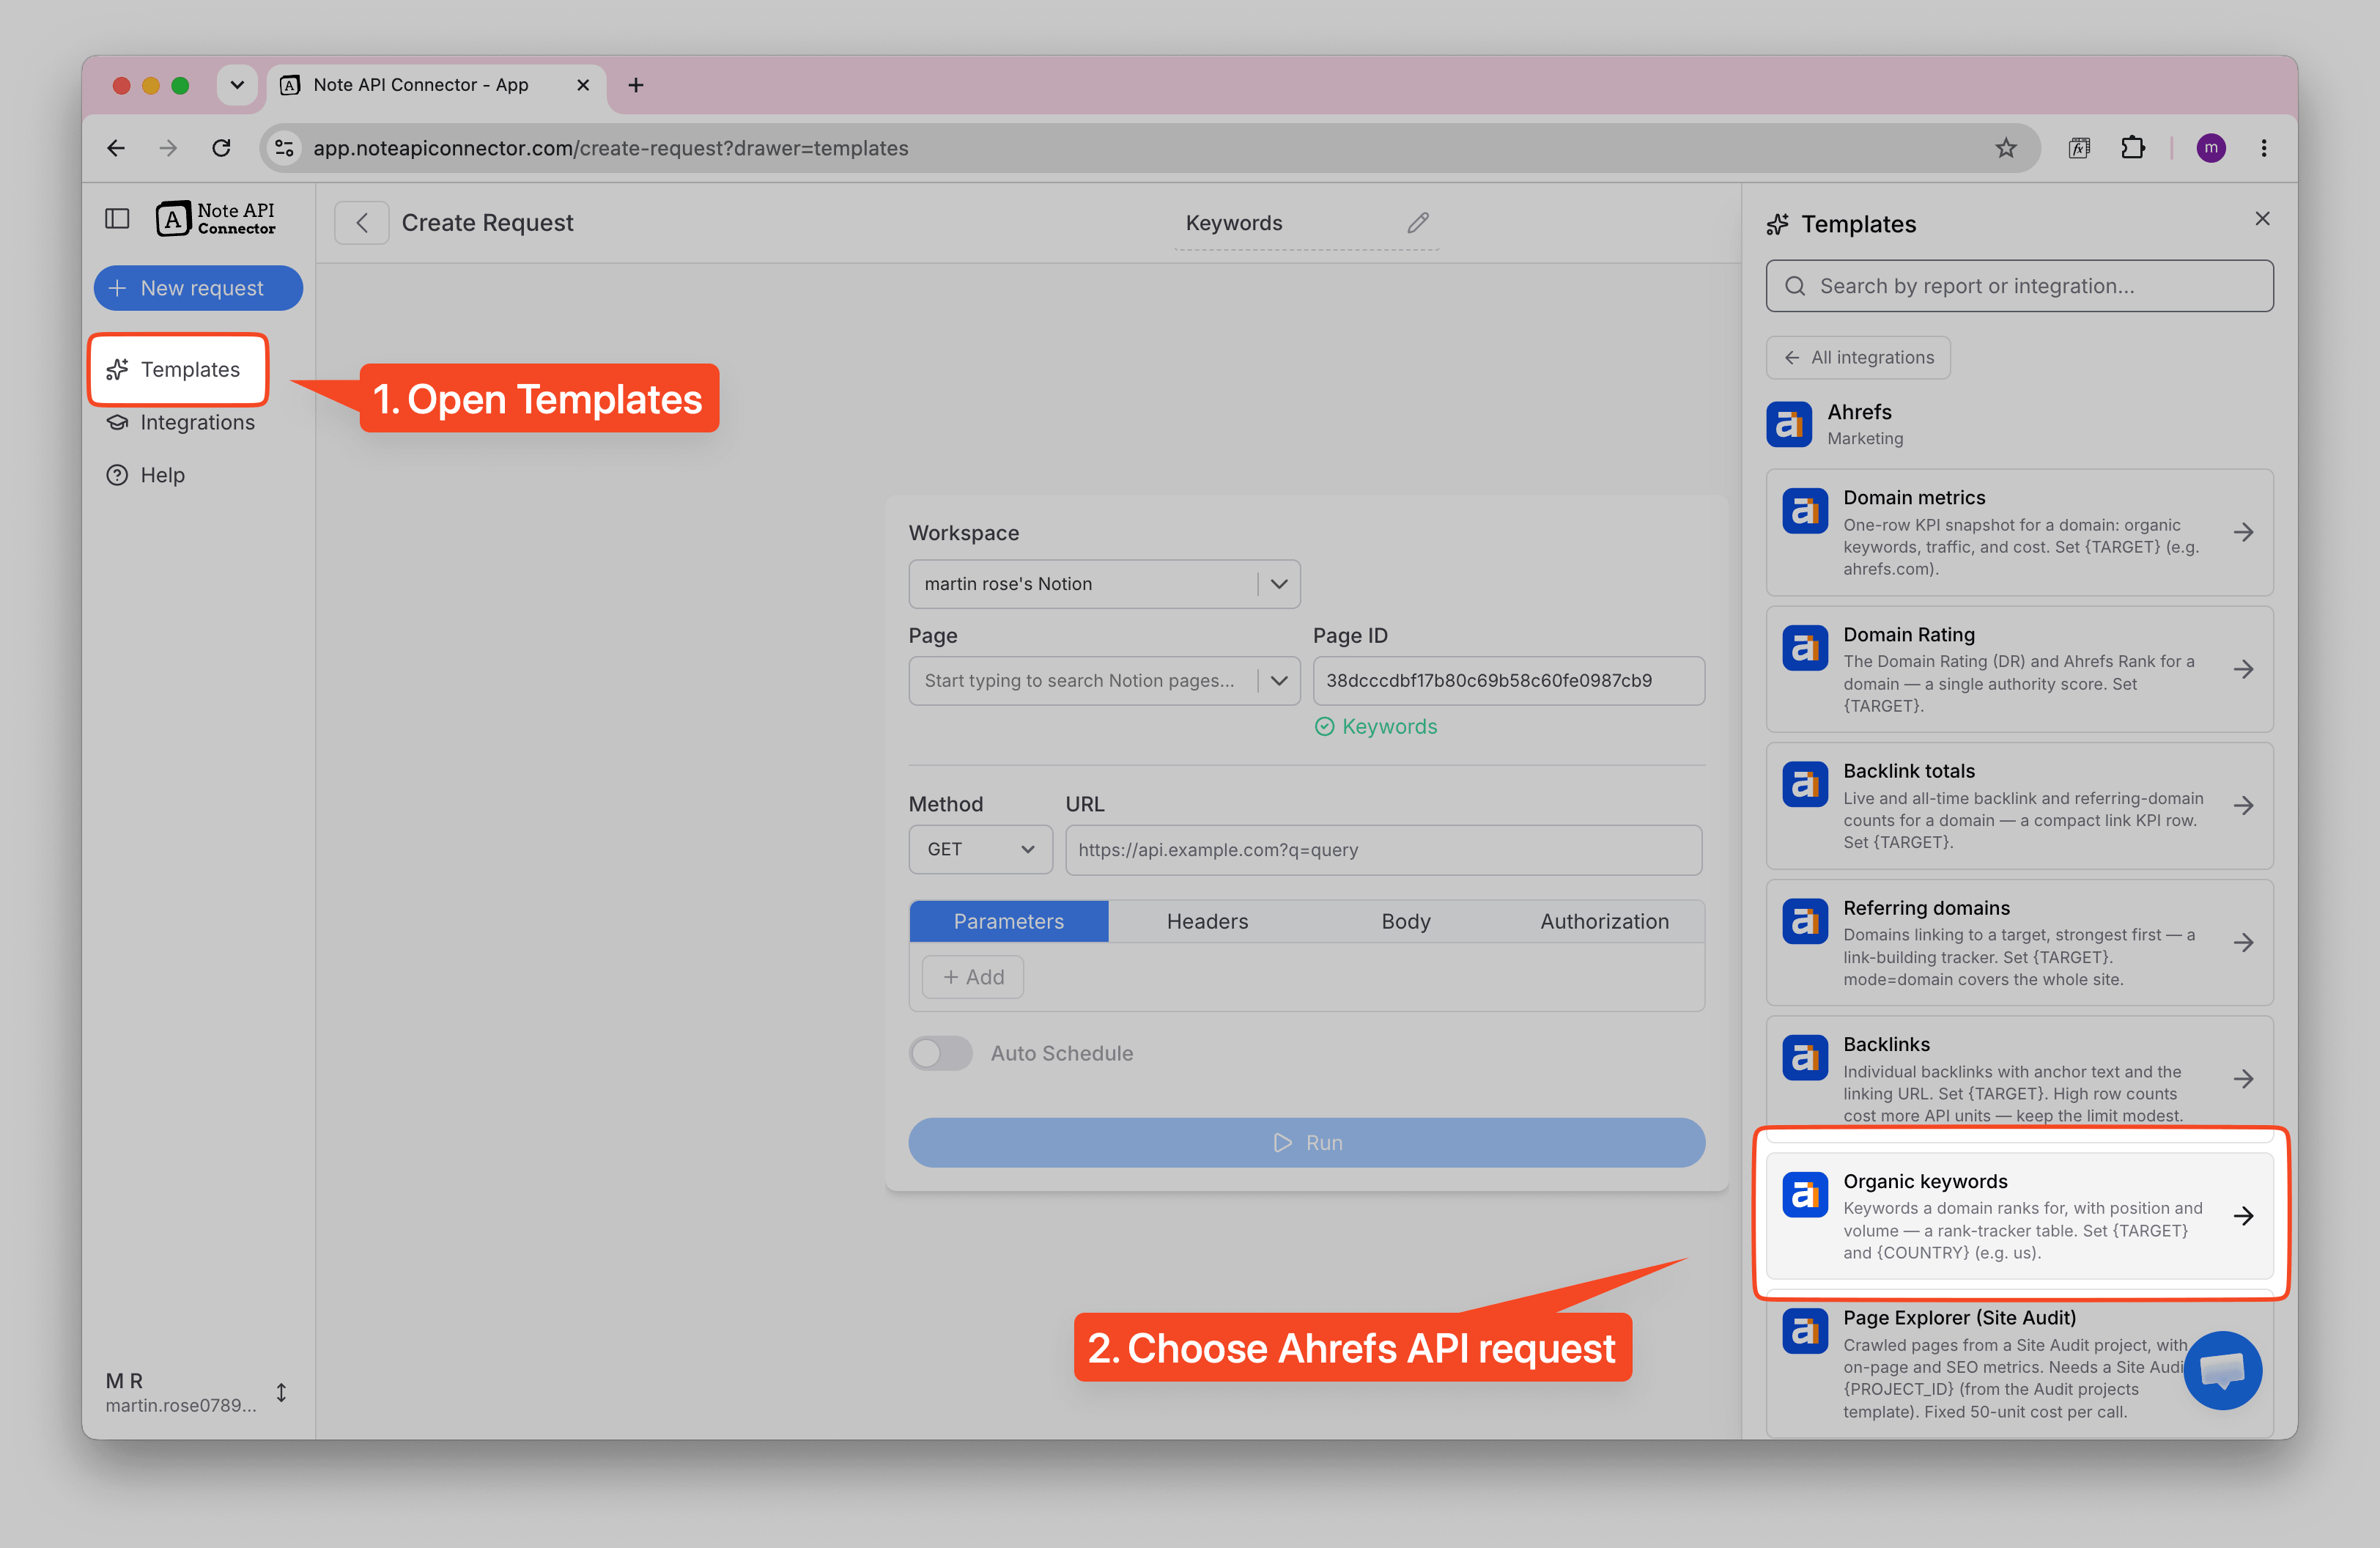Open a new browser tab
This screenshot has height=1548, width=2380.
click(636, 85)
